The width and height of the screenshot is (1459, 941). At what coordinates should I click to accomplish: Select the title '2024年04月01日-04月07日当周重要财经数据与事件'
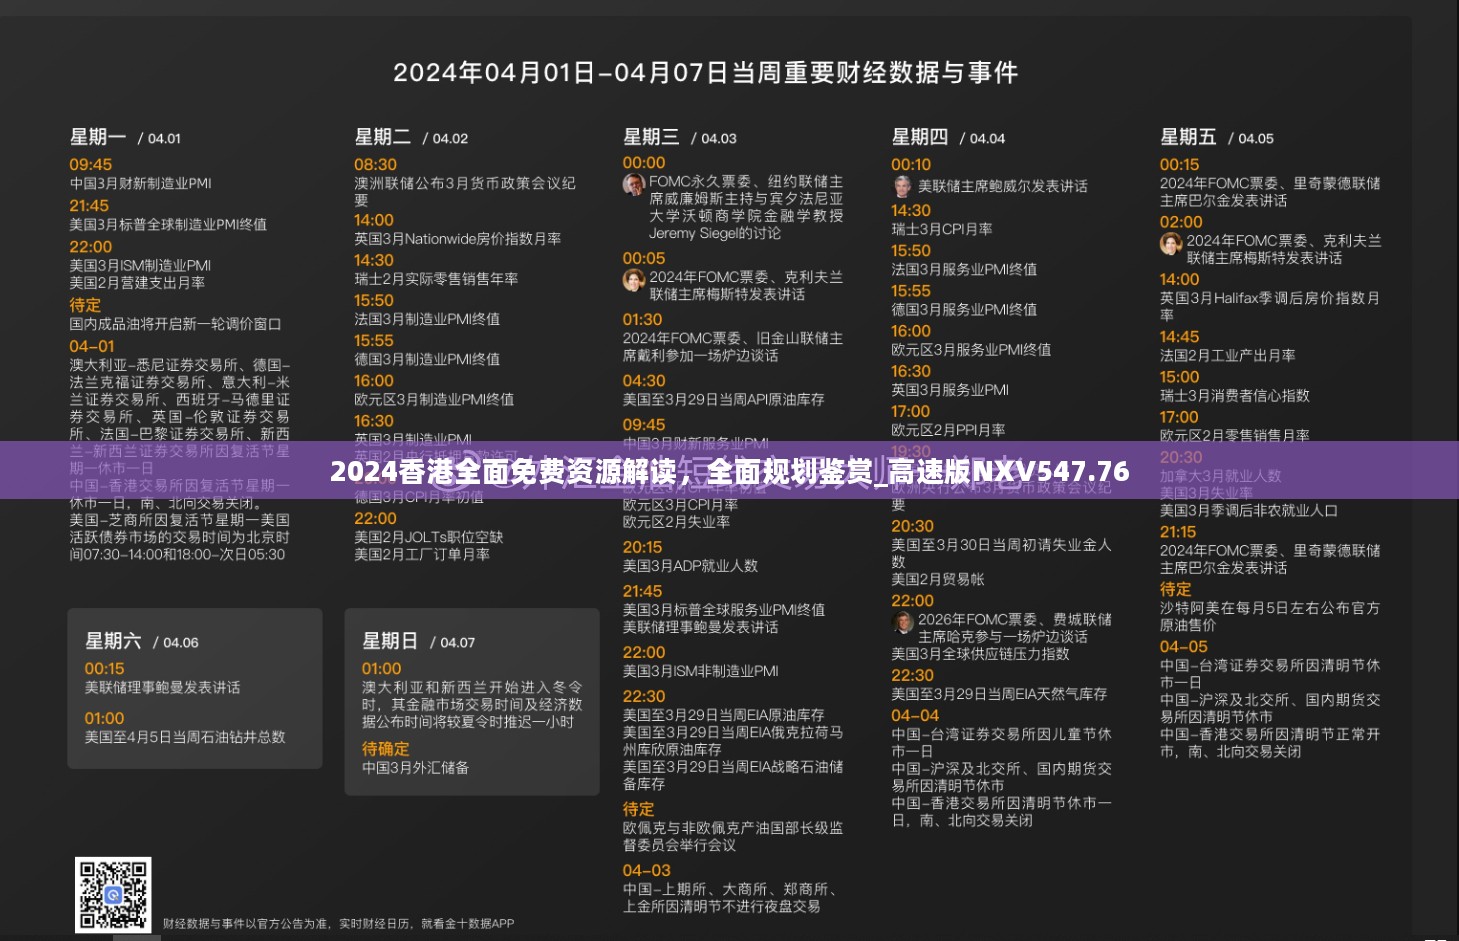[x=705, y=73]
